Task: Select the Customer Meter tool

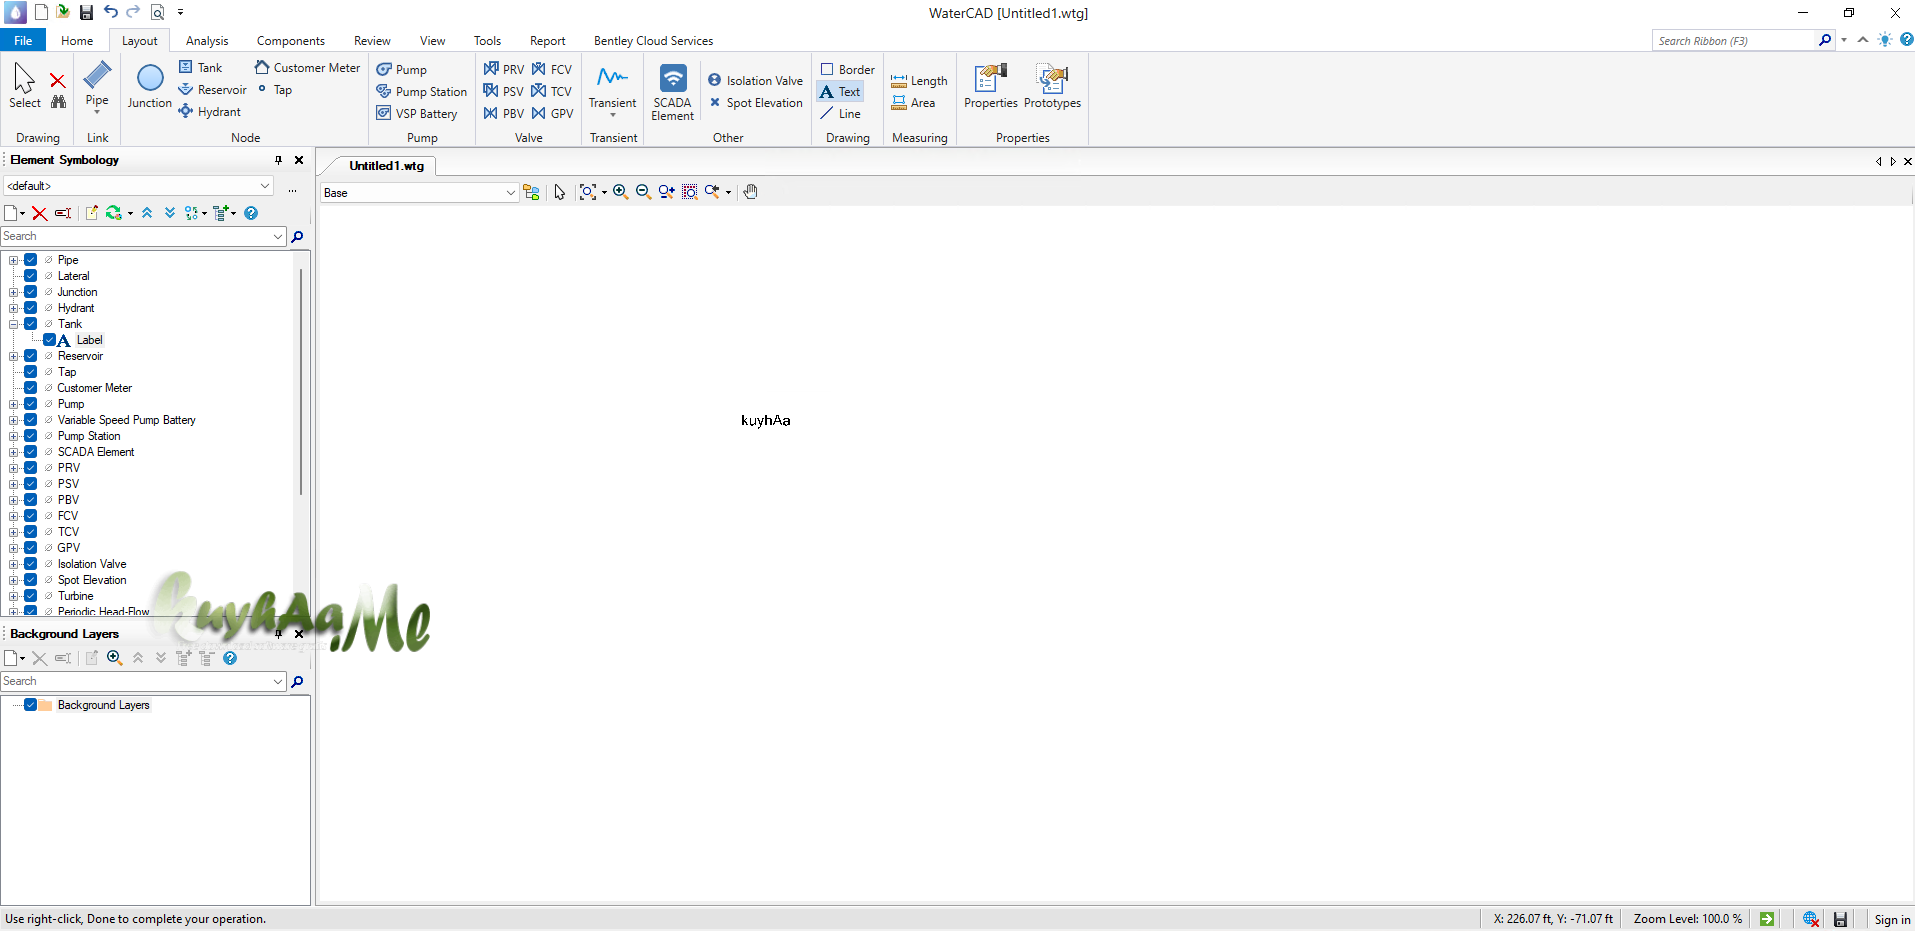Action: tap(307, 67)
